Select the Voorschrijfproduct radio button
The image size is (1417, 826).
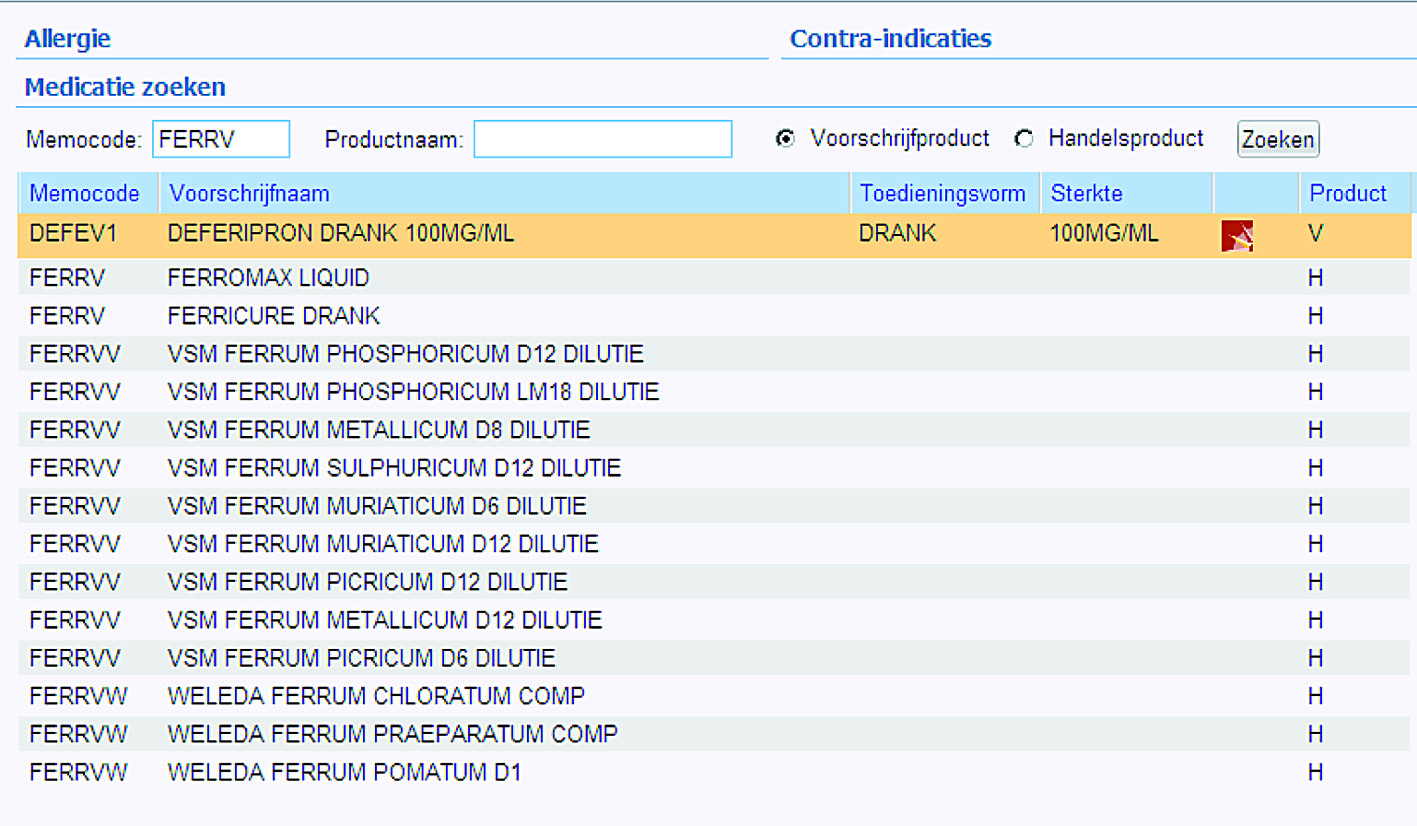coord(786,139)
